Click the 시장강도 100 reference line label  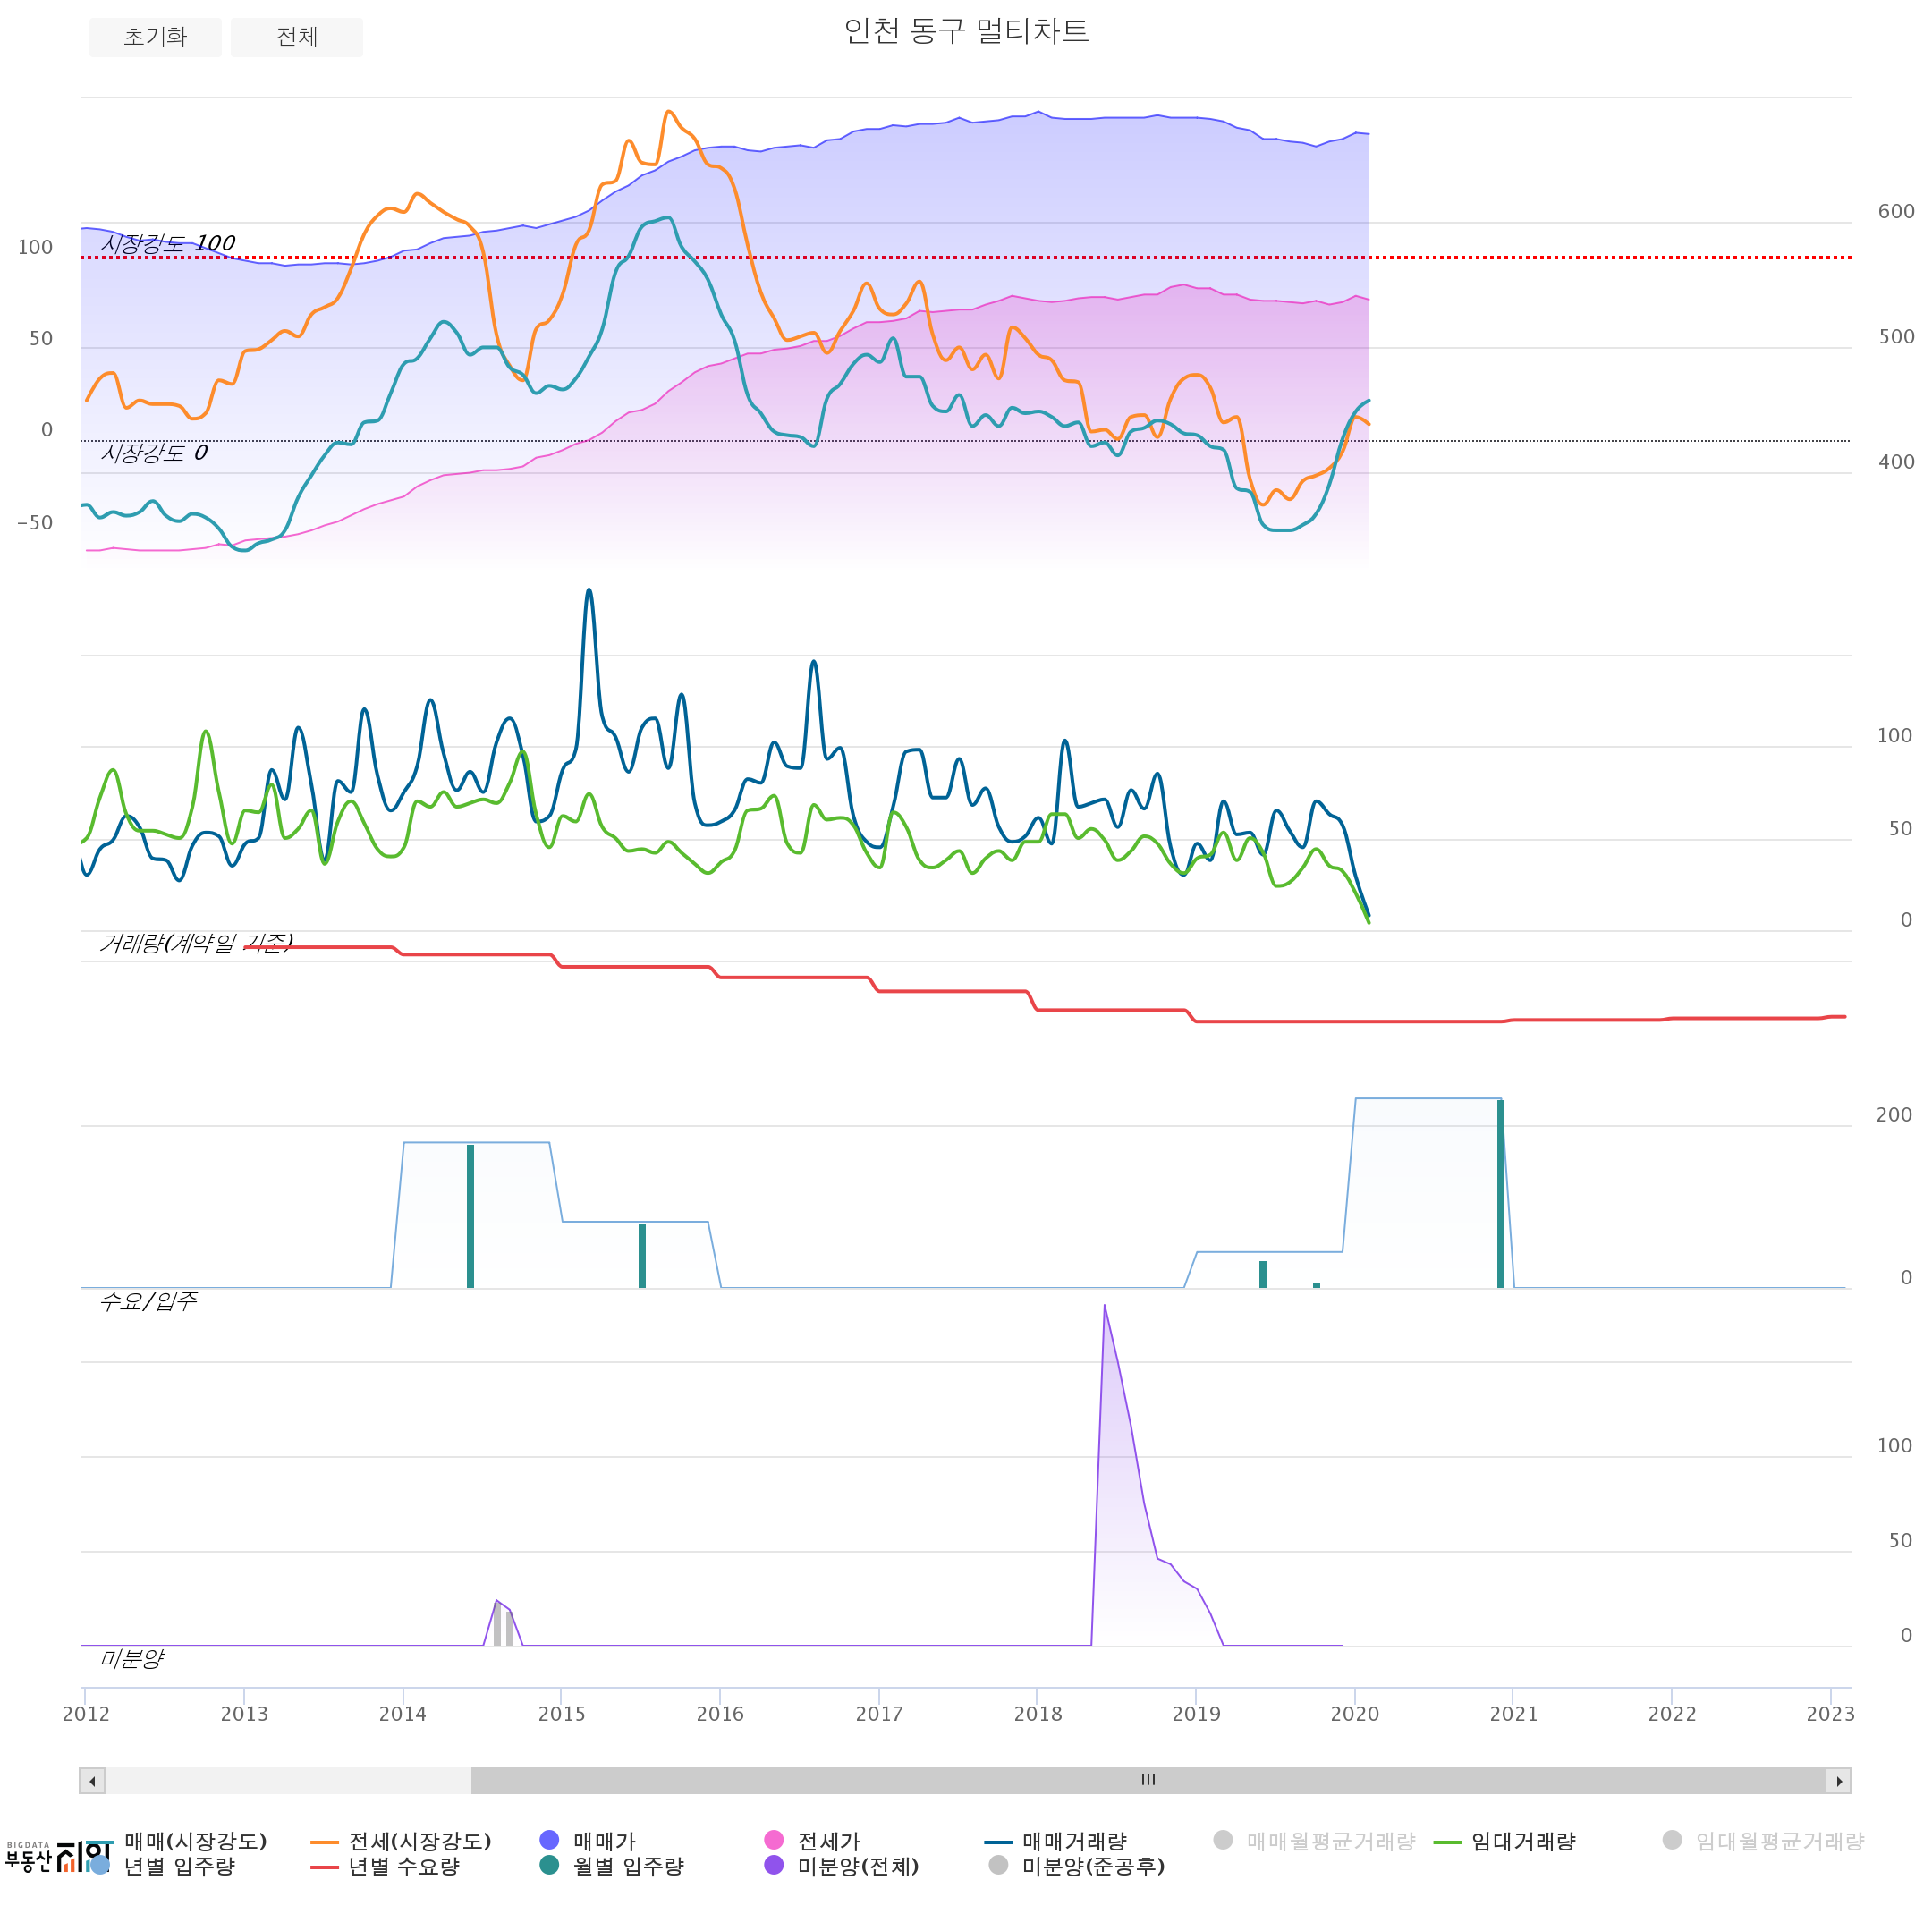(x=168, y=243)
